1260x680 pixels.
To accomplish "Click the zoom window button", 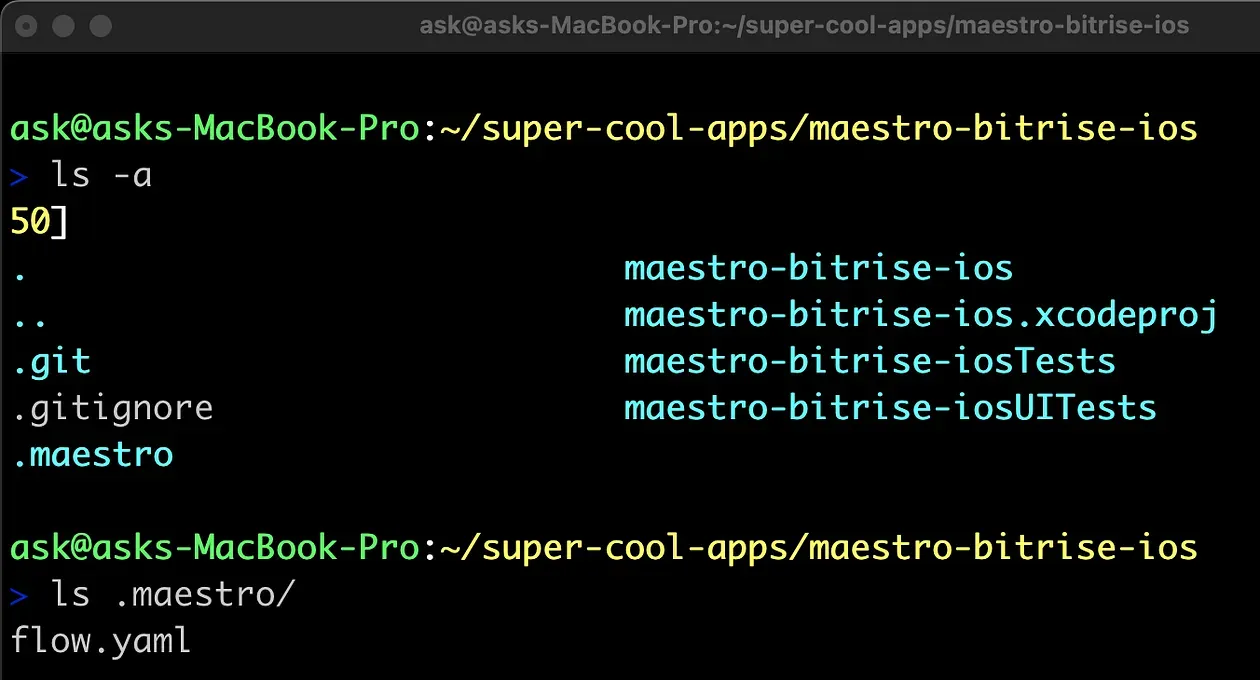I will [102, 26].
